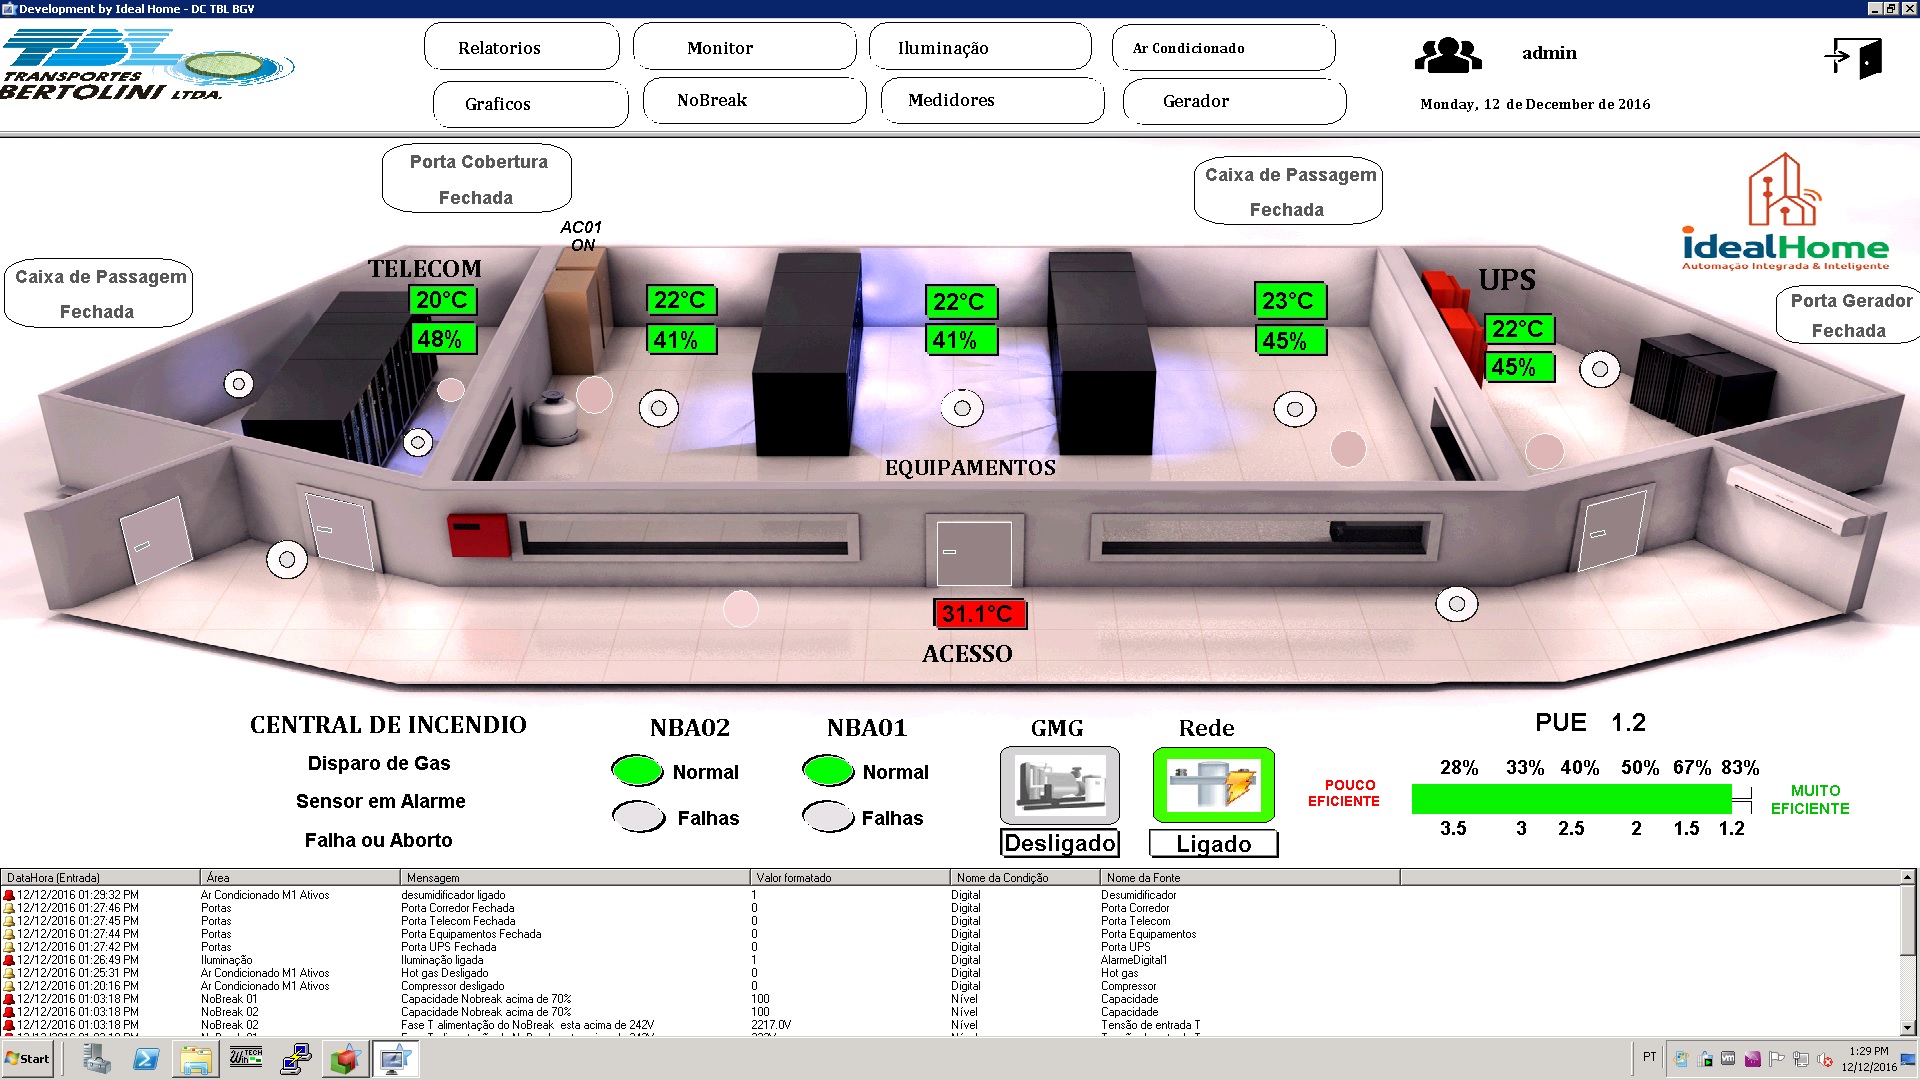This screenshot has height=1080, width=1920.
Task: Click the green PUE efficiency bar
Action: 1571,799
